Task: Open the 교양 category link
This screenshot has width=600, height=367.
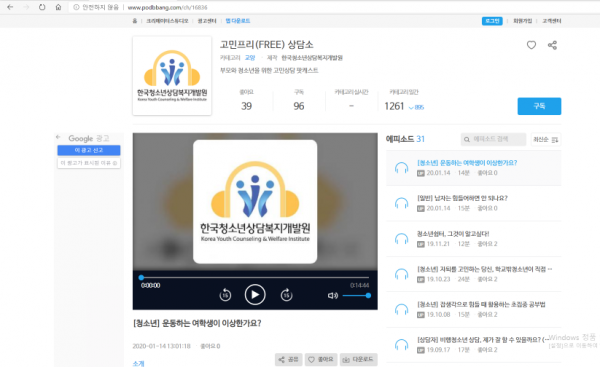Action: [x=250, y=58]
